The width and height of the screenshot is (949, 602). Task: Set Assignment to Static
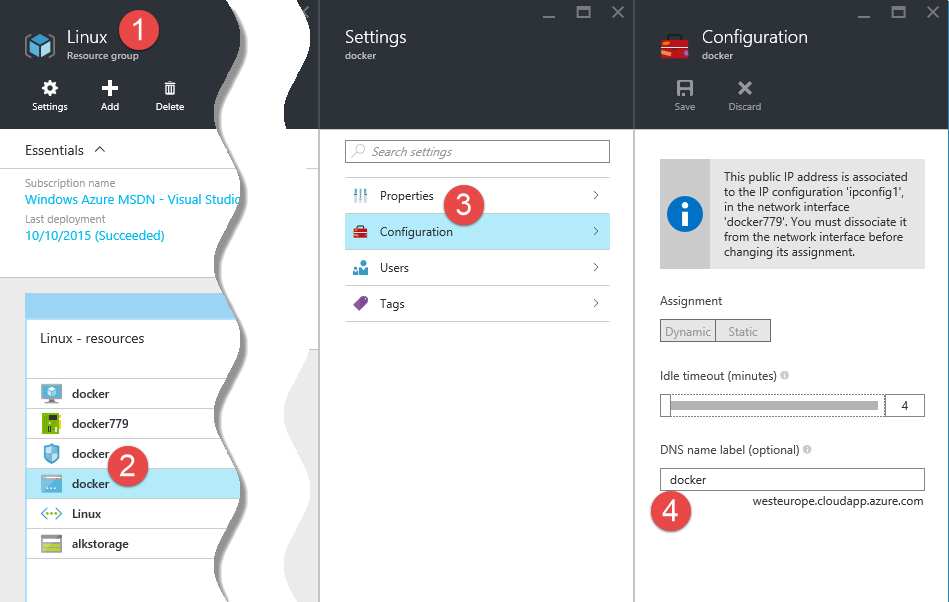743,332
